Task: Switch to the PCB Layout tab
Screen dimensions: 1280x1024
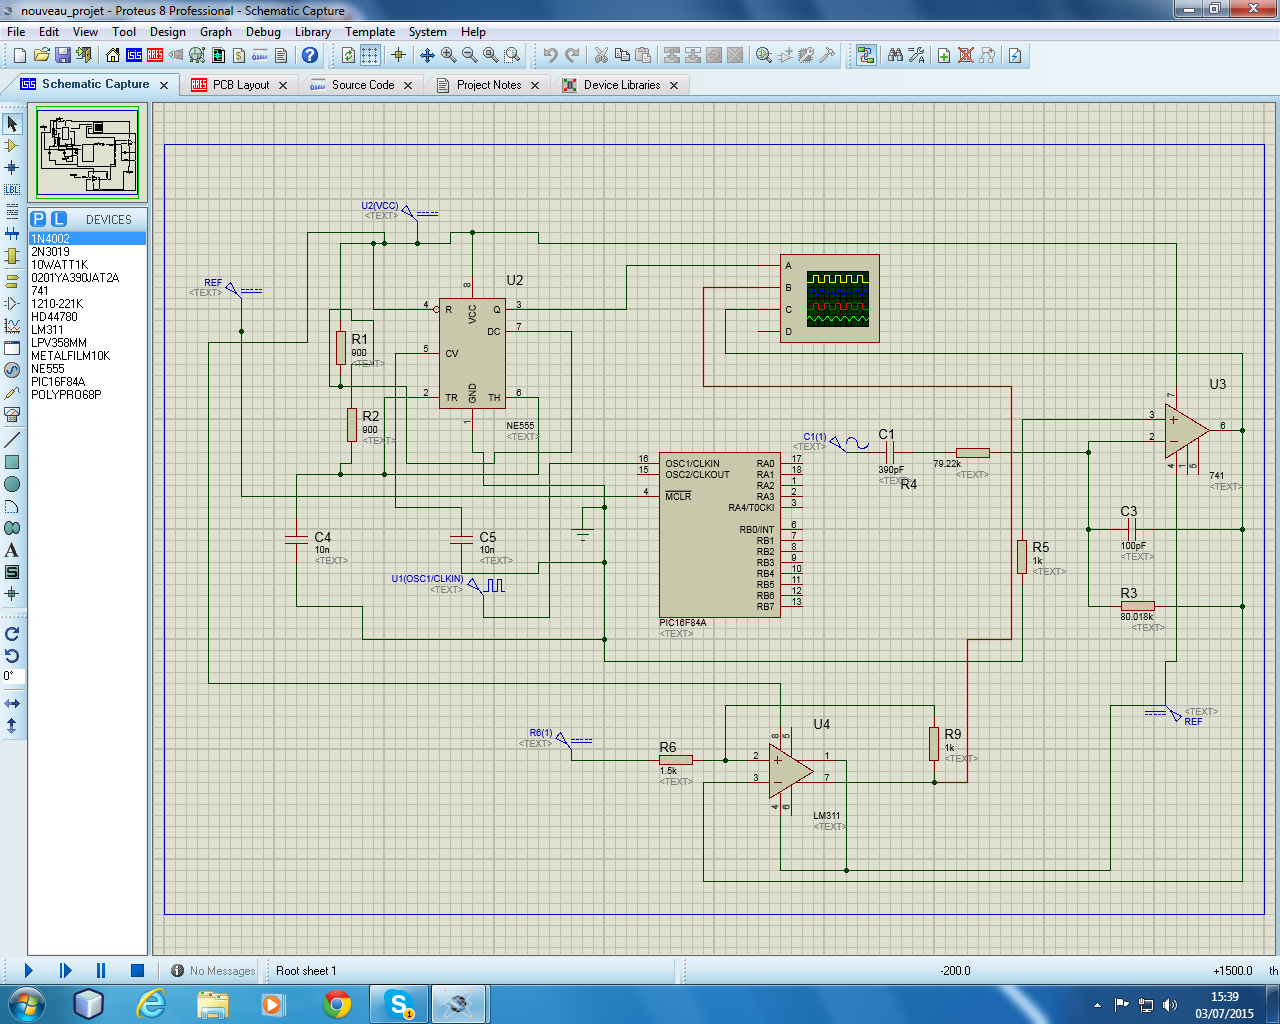Action: 241,85
